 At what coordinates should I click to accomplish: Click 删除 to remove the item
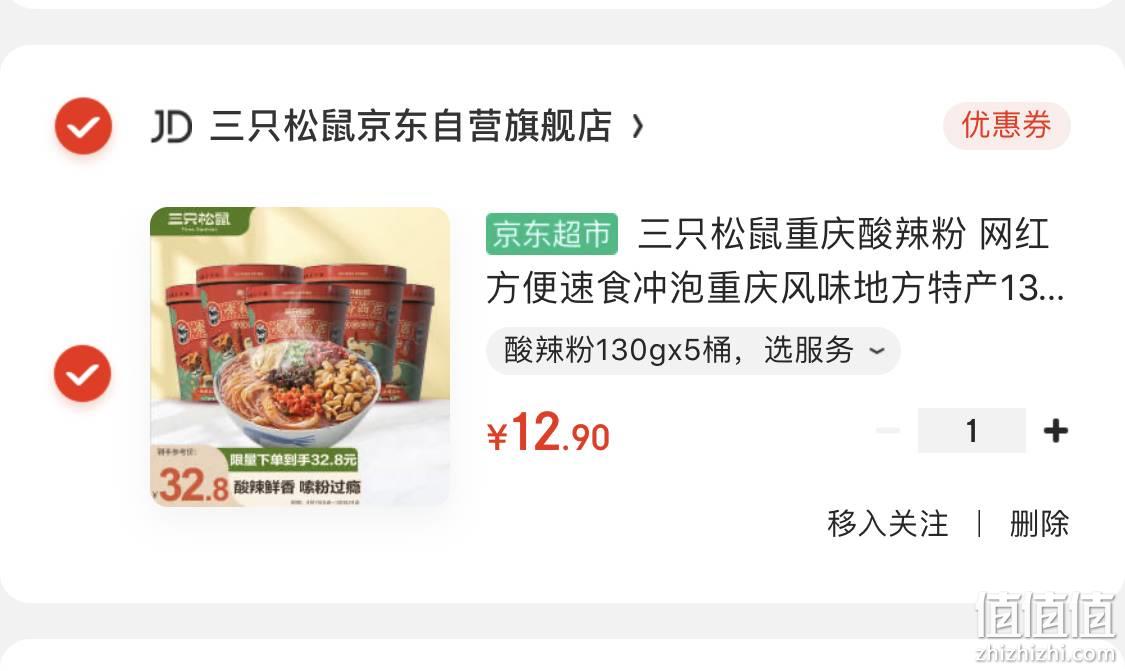(1039, 523)
